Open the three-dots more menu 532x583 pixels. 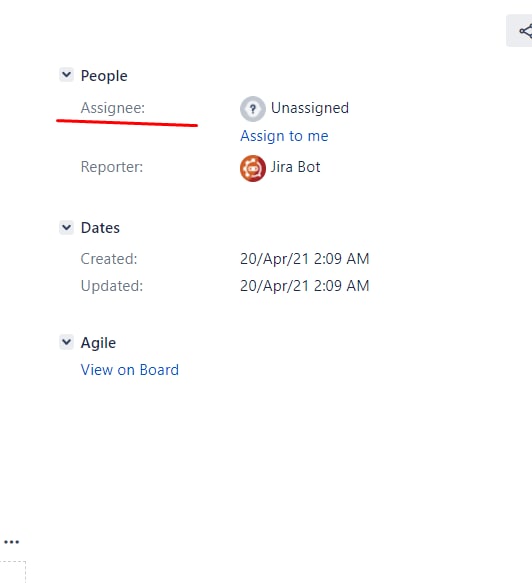click(12, 542)
